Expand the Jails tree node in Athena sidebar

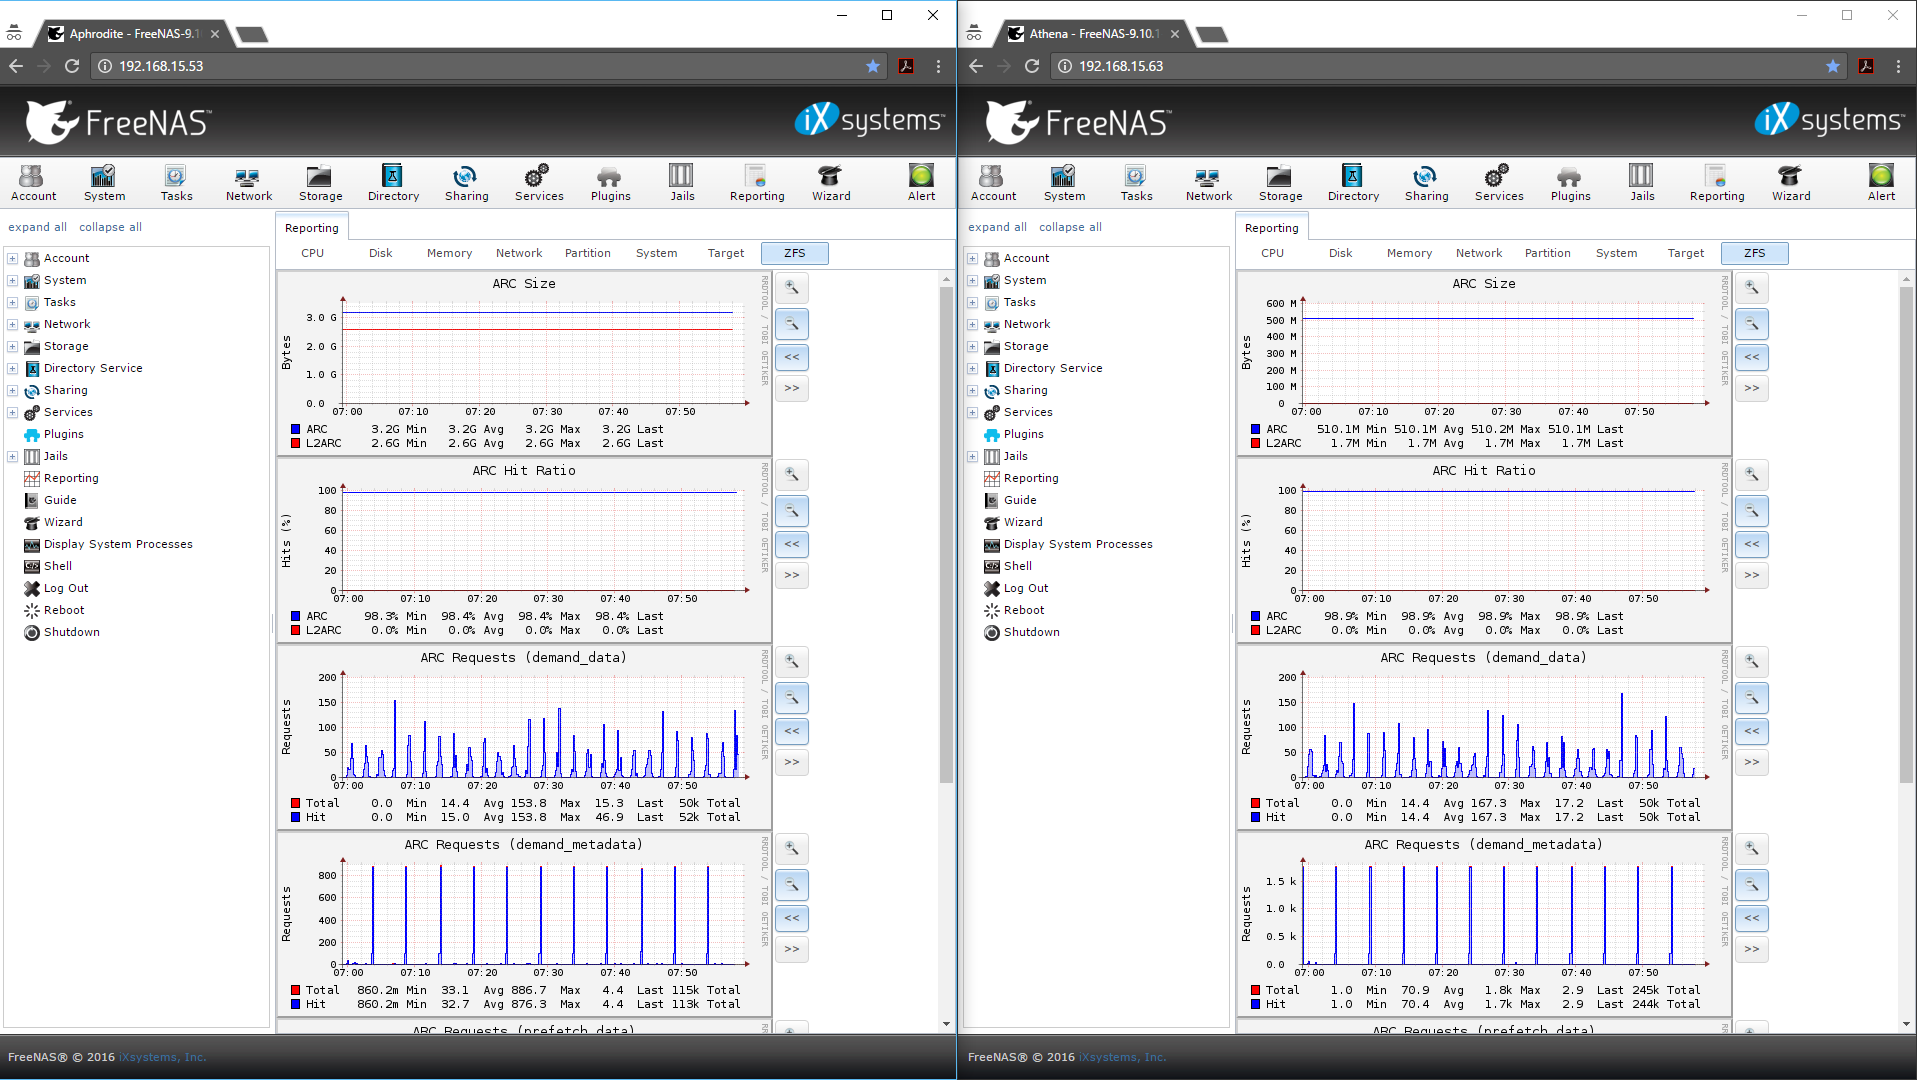click(972, 457)
